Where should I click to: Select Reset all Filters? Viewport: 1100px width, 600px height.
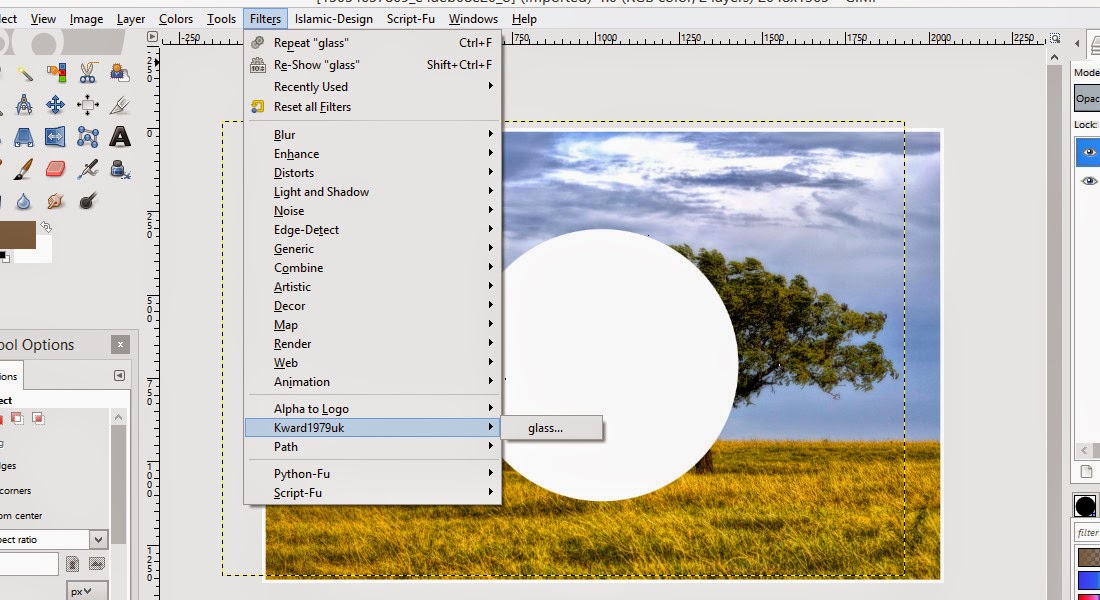coord(373,107)
